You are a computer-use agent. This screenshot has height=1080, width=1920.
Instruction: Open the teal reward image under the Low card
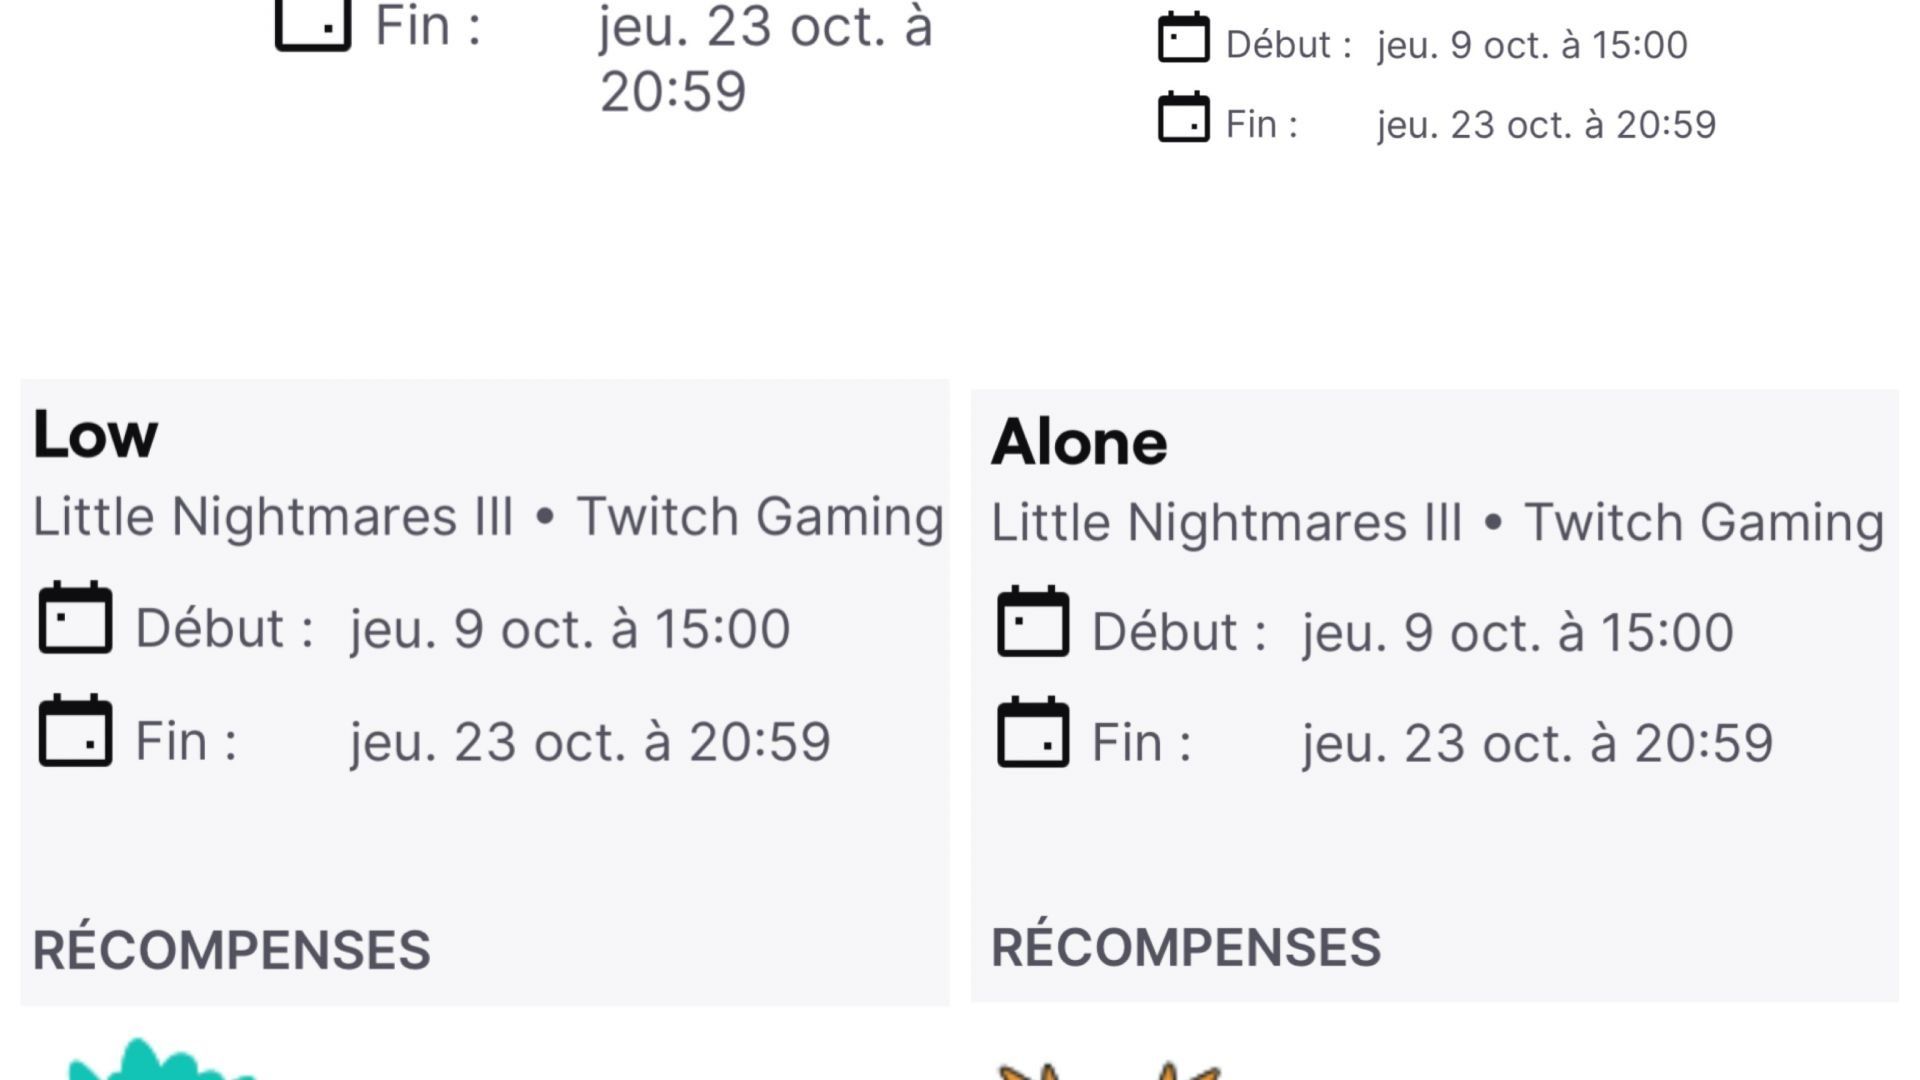pos(160,1062)
